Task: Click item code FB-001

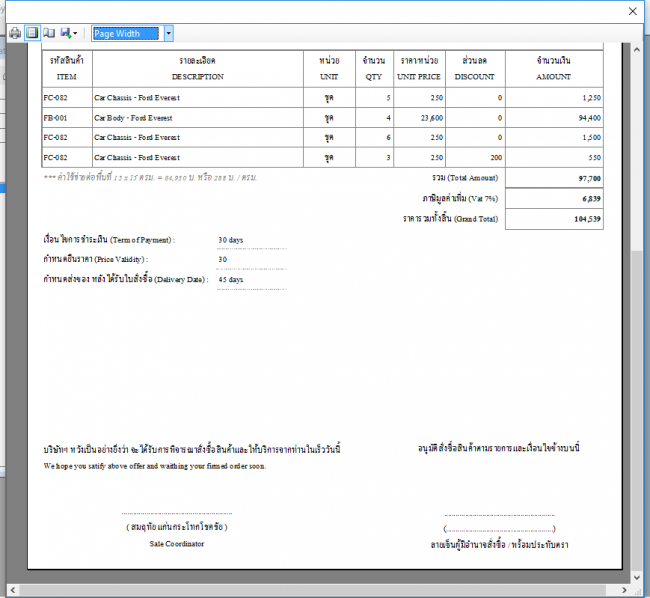Action: tap(55, 118)
